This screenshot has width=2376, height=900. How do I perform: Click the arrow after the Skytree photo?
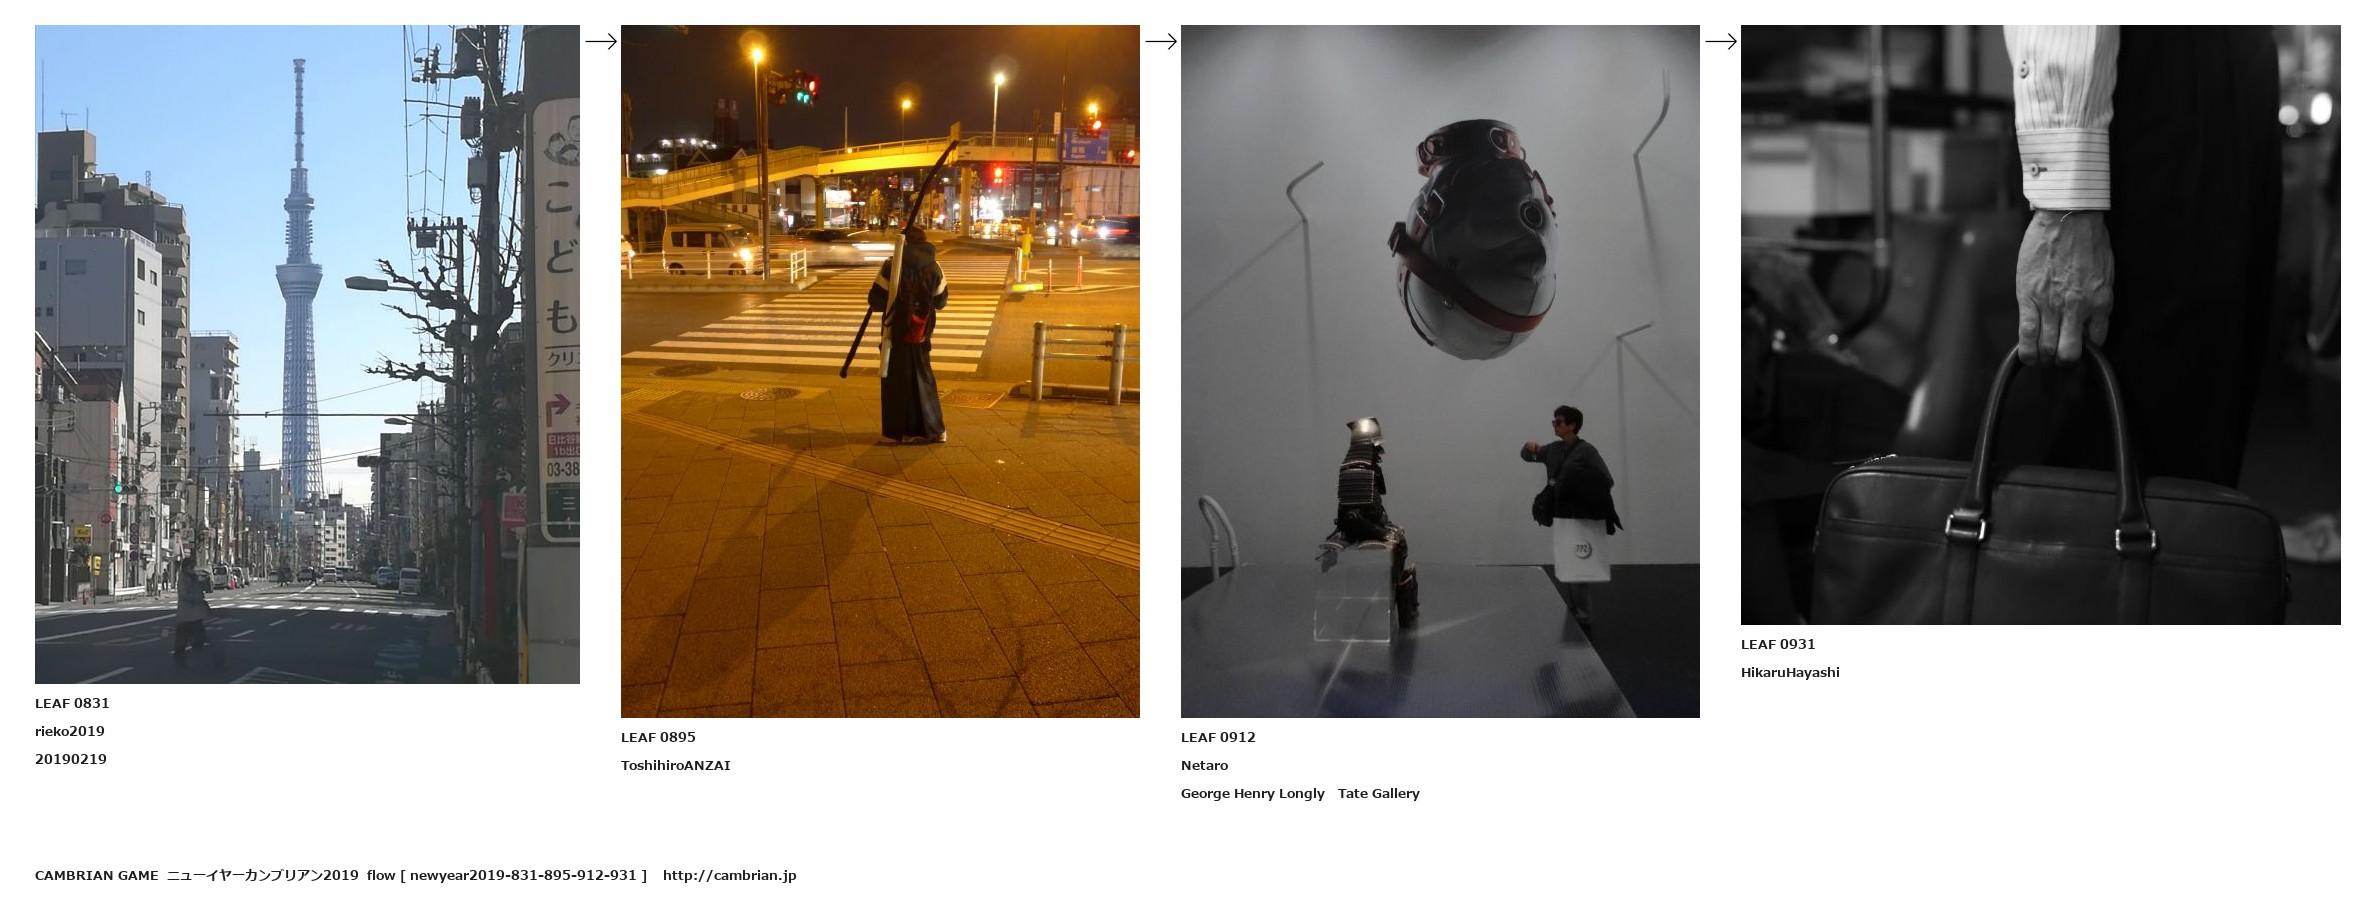tap(601, 42)
